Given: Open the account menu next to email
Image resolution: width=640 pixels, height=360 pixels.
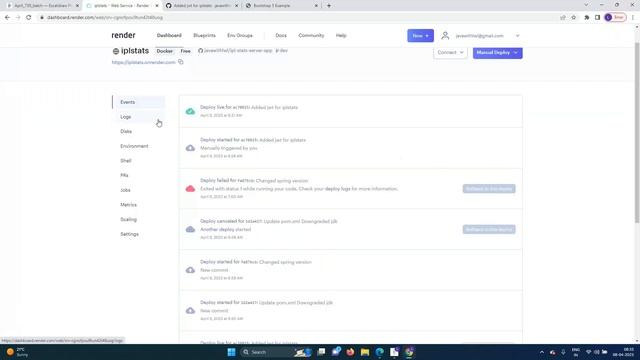Looking at the screenshot, I should [x=517, y=36].
